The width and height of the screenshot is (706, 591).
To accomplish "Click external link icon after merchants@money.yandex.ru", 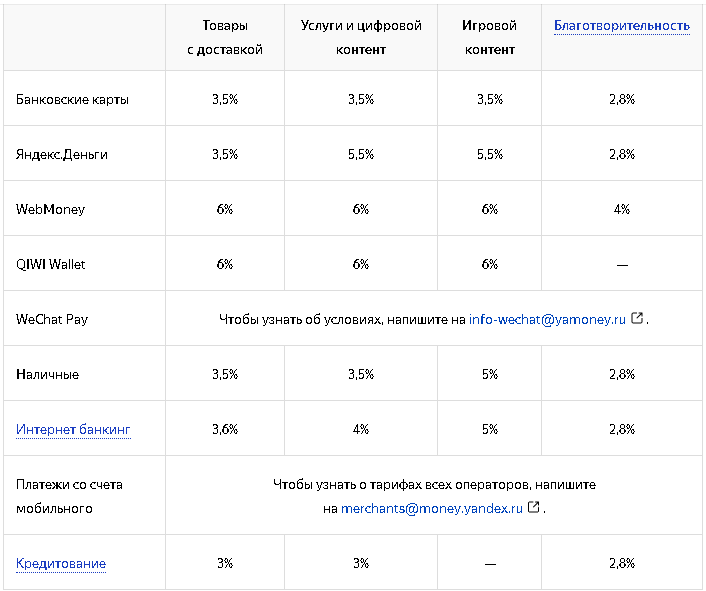I will tap(534, 508).
